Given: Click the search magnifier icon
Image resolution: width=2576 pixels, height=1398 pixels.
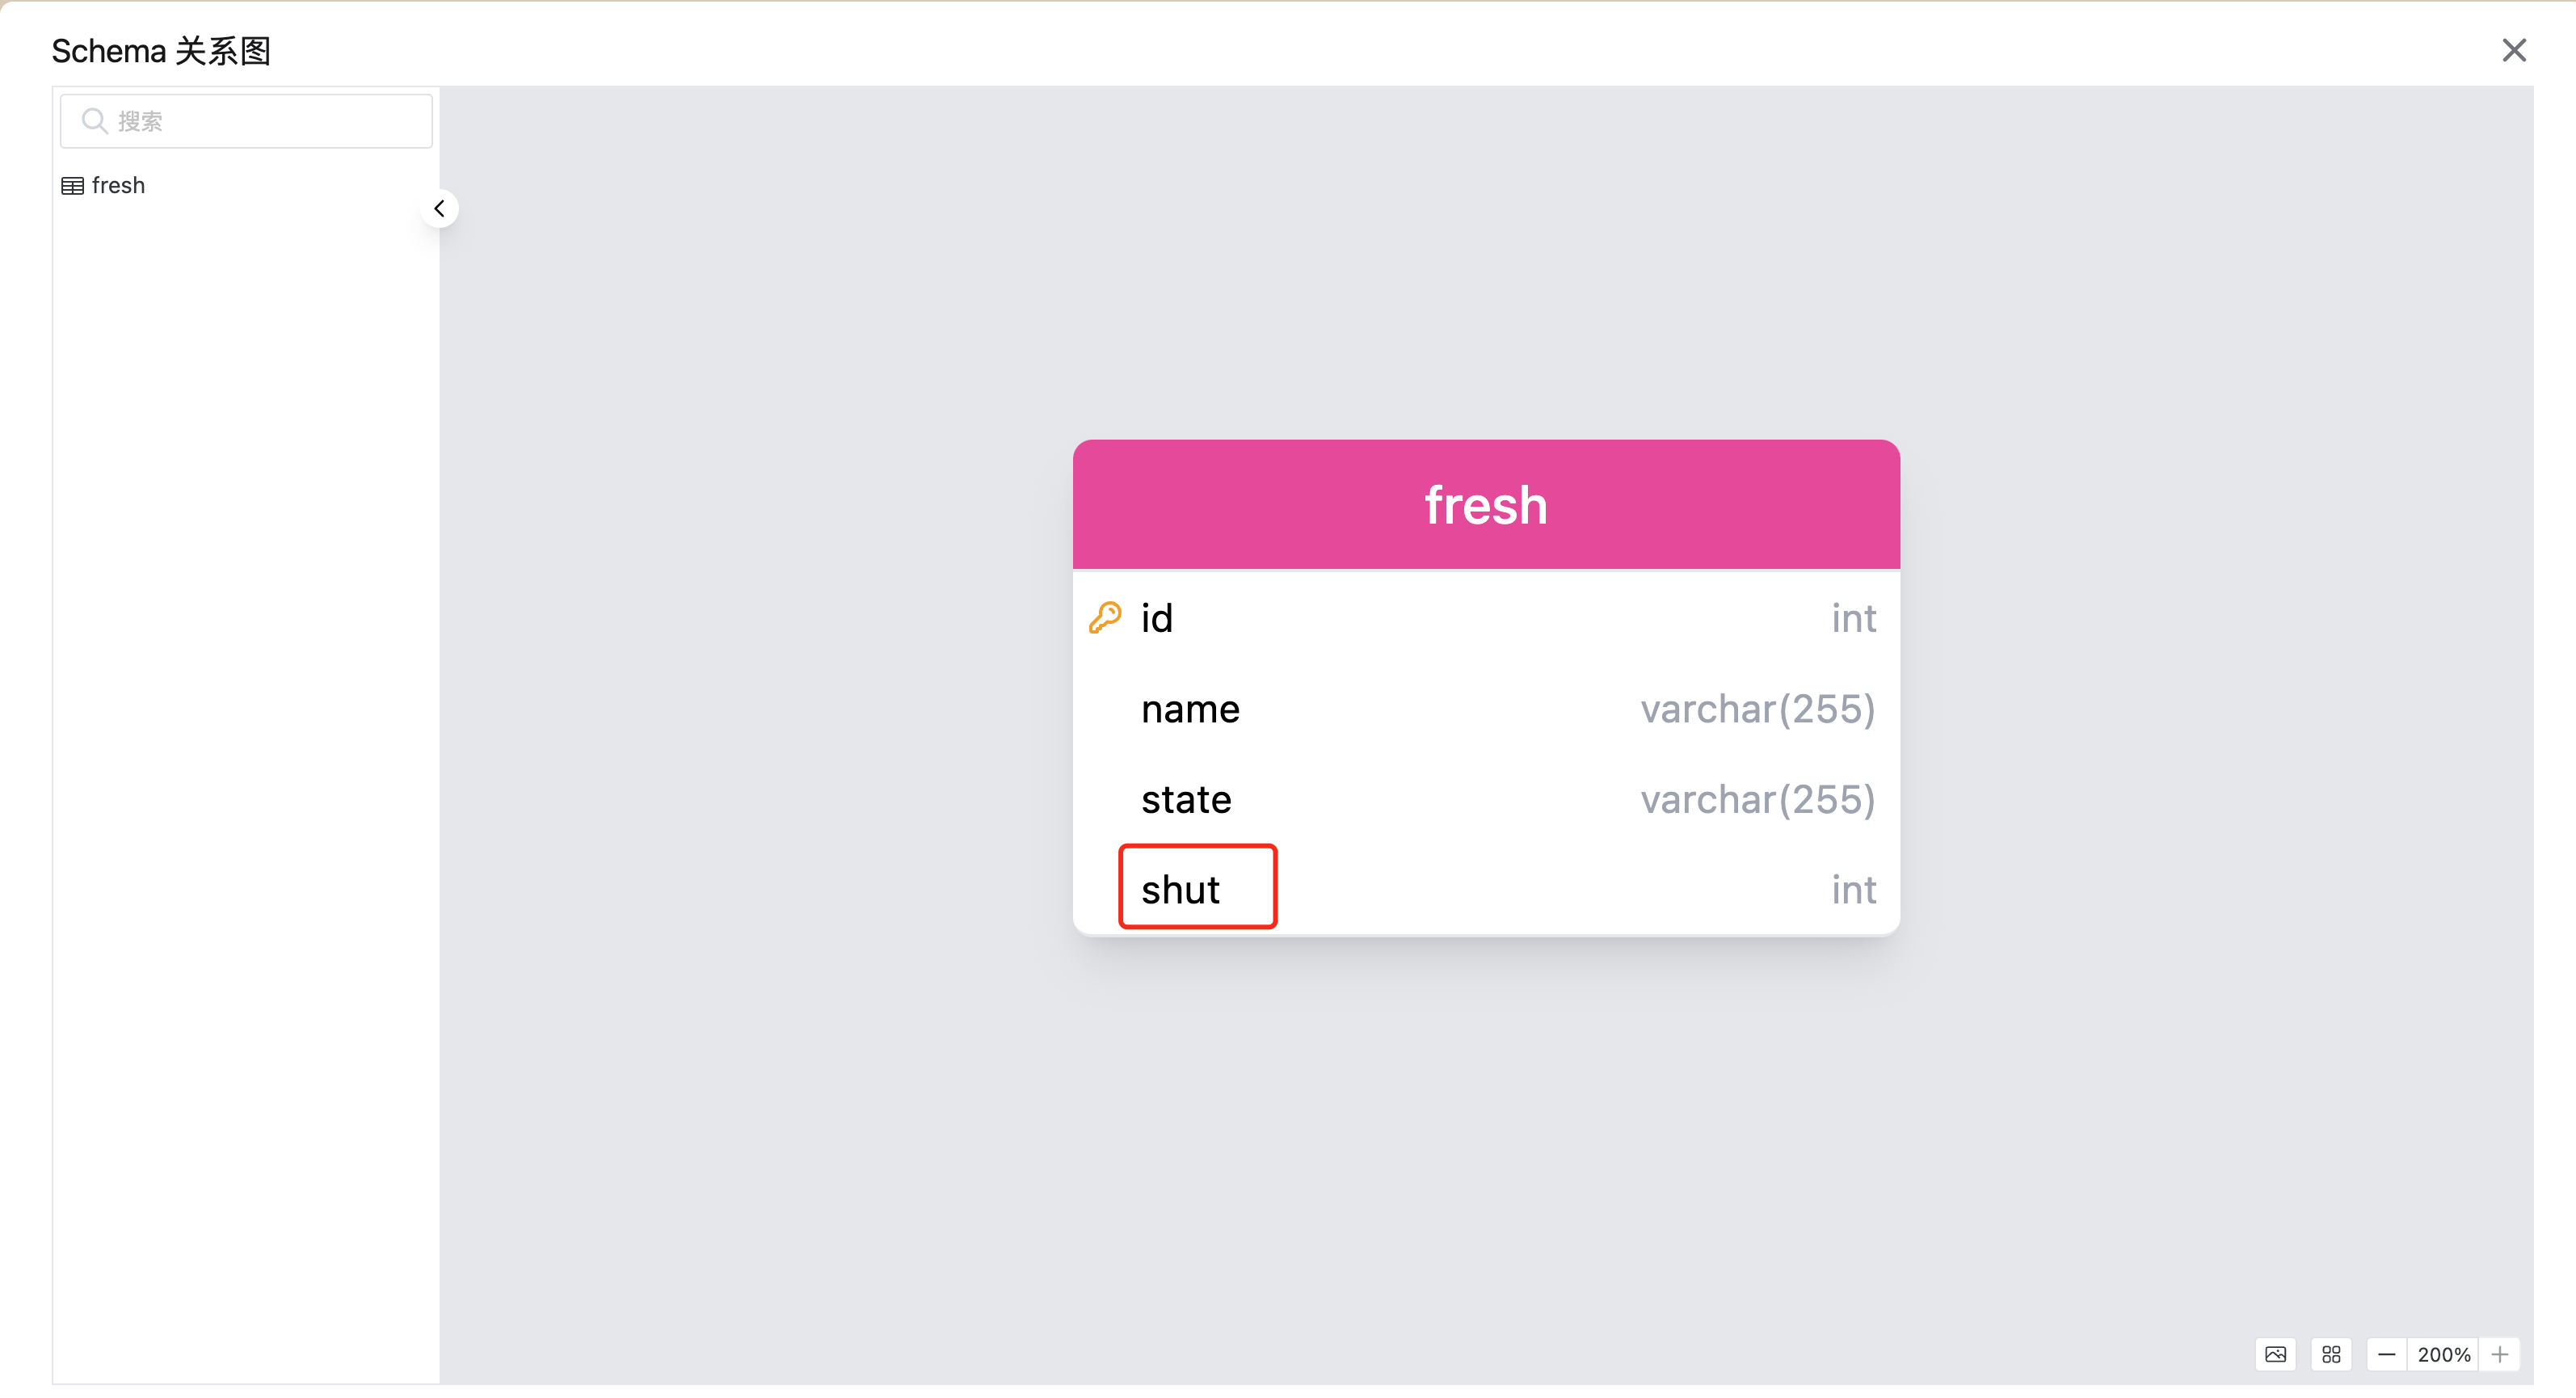Looking at the screenshot, I should [94, 121].
